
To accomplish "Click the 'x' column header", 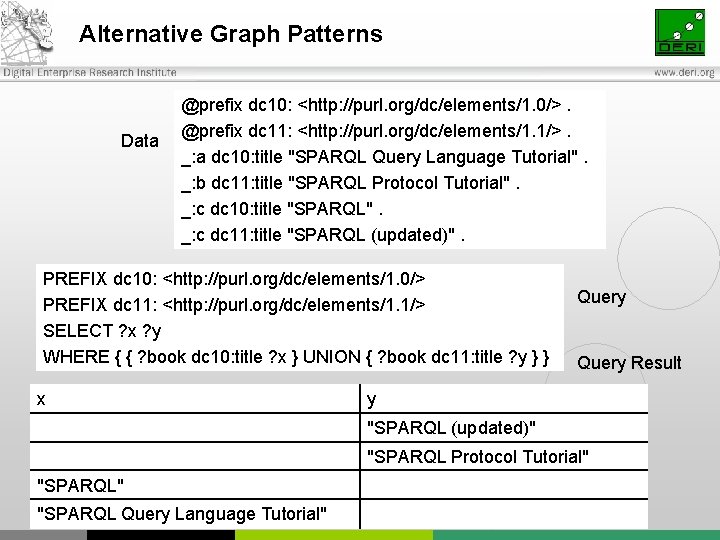I will click(195, 399).
